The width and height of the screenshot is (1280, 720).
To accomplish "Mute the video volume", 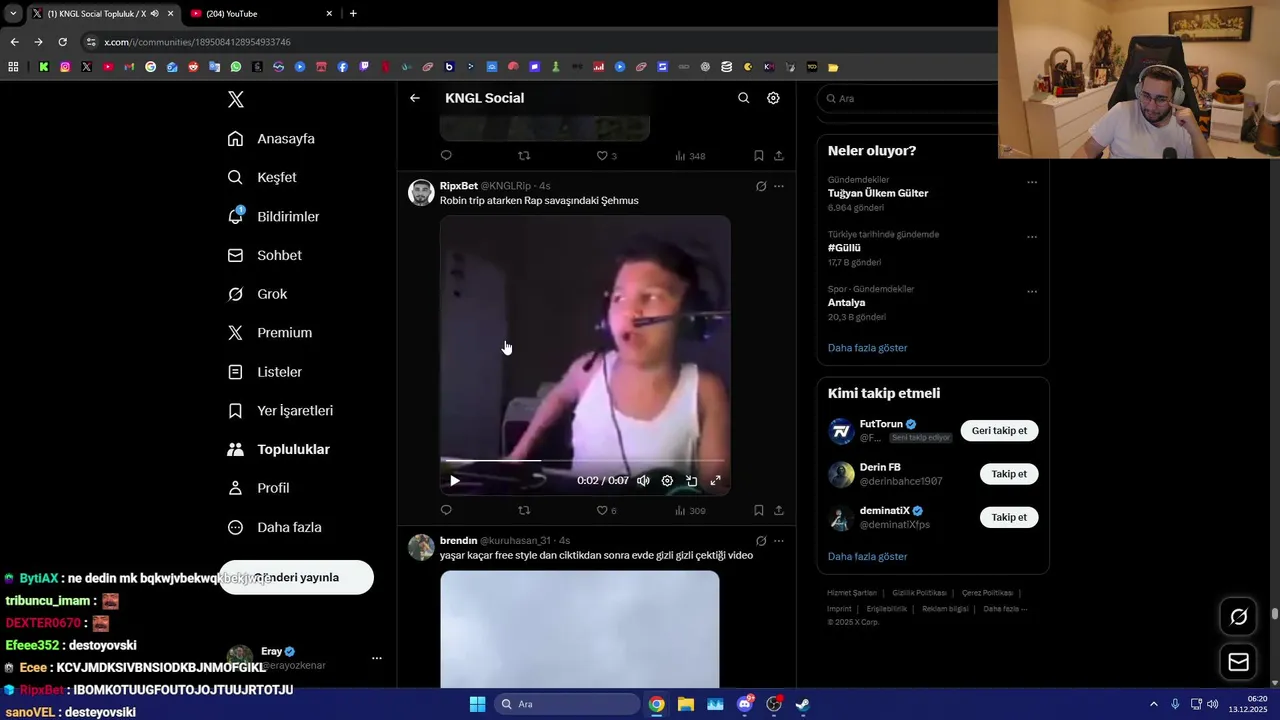I will [643, 481].
